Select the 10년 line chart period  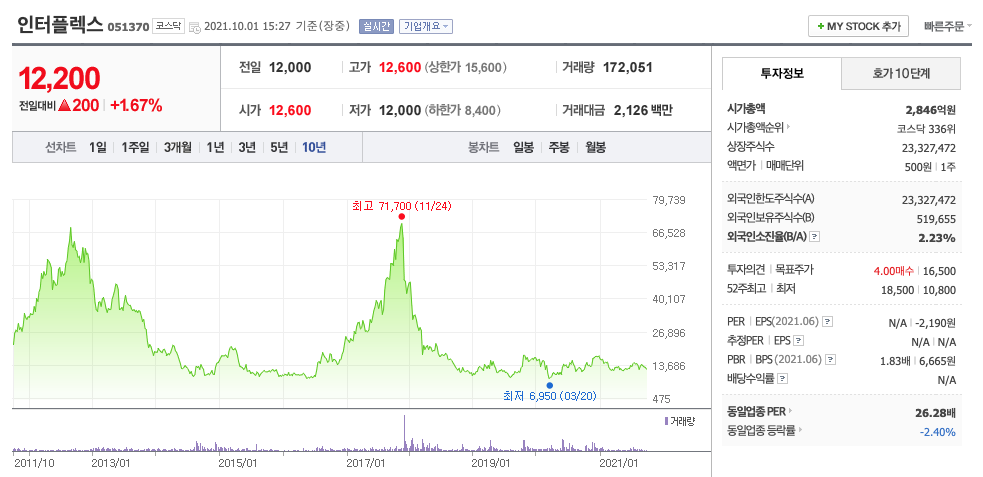coord(313,148)
